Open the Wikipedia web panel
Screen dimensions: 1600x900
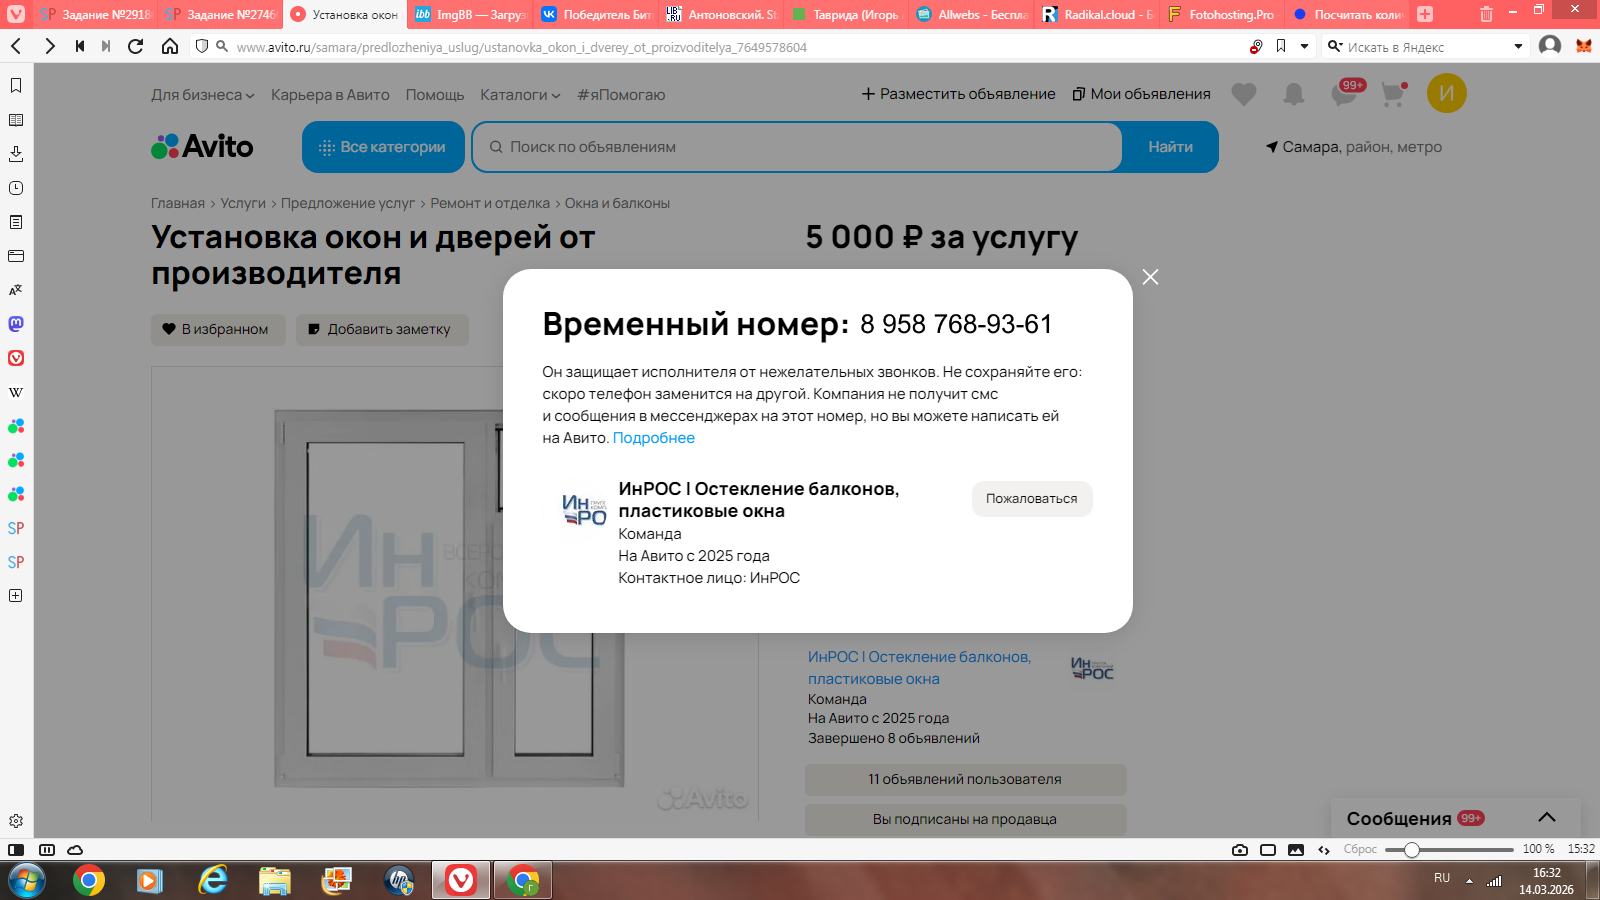(16, 392)
